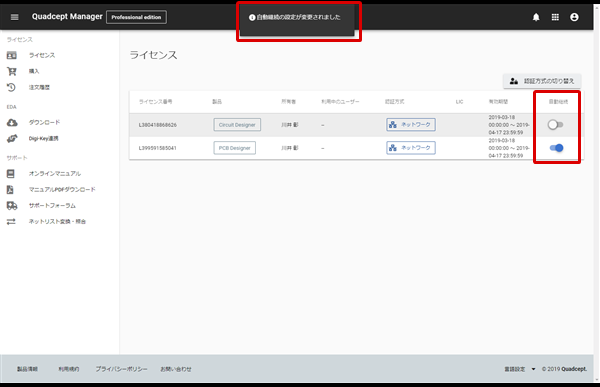Click the ライセンス page heading
Viewport: 600px width, 387px height.
tap(153, 55)
